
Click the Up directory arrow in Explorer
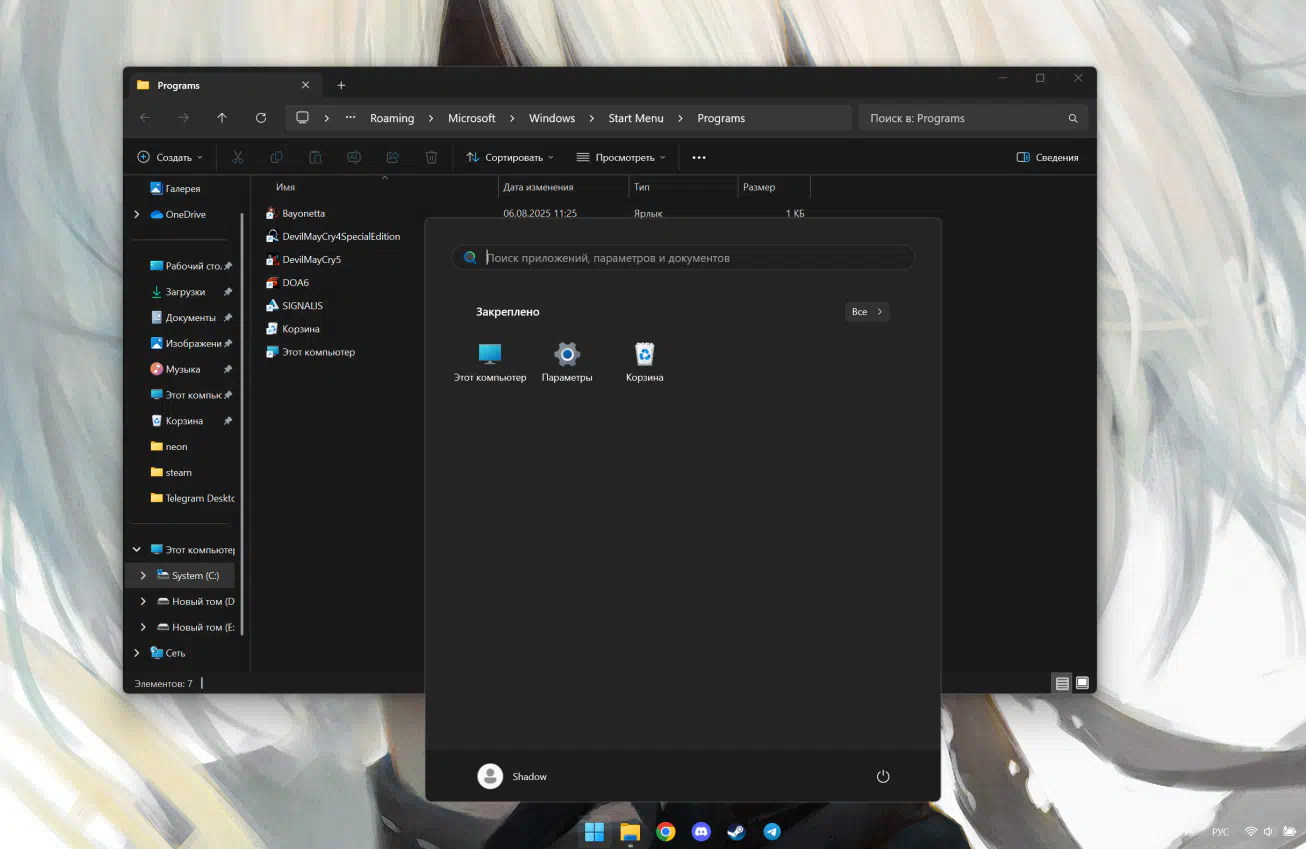point(222,118)
